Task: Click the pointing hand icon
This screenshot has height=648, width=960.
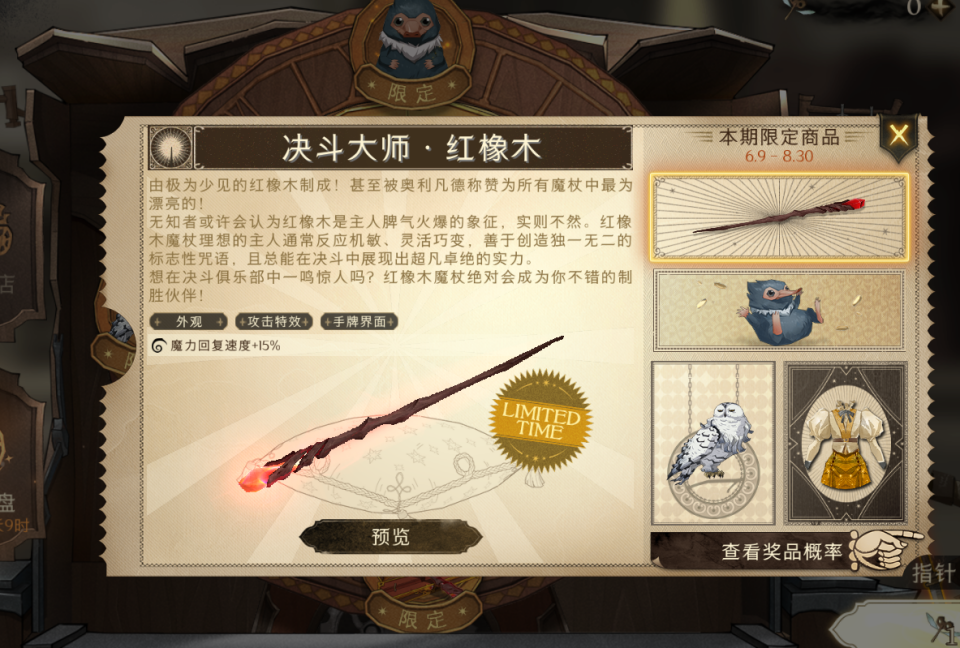Action: [x=882, y=549]
